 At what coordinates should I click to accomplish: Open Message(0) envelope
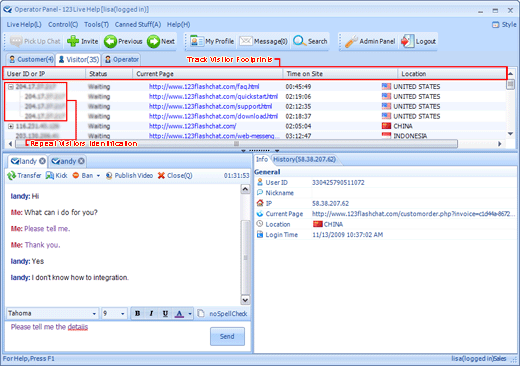263,41
